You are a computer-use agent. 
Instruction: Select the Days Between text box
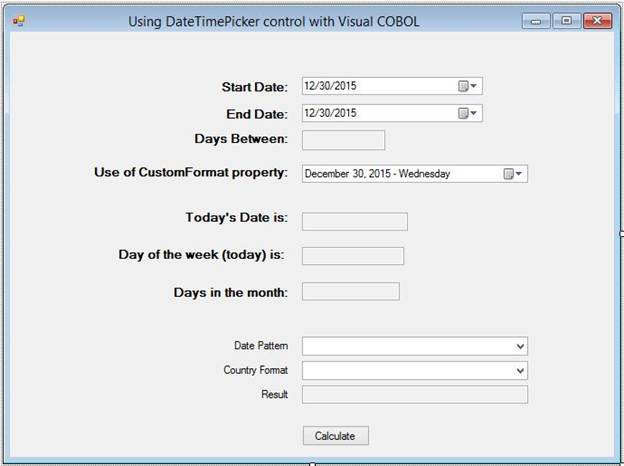343,140
